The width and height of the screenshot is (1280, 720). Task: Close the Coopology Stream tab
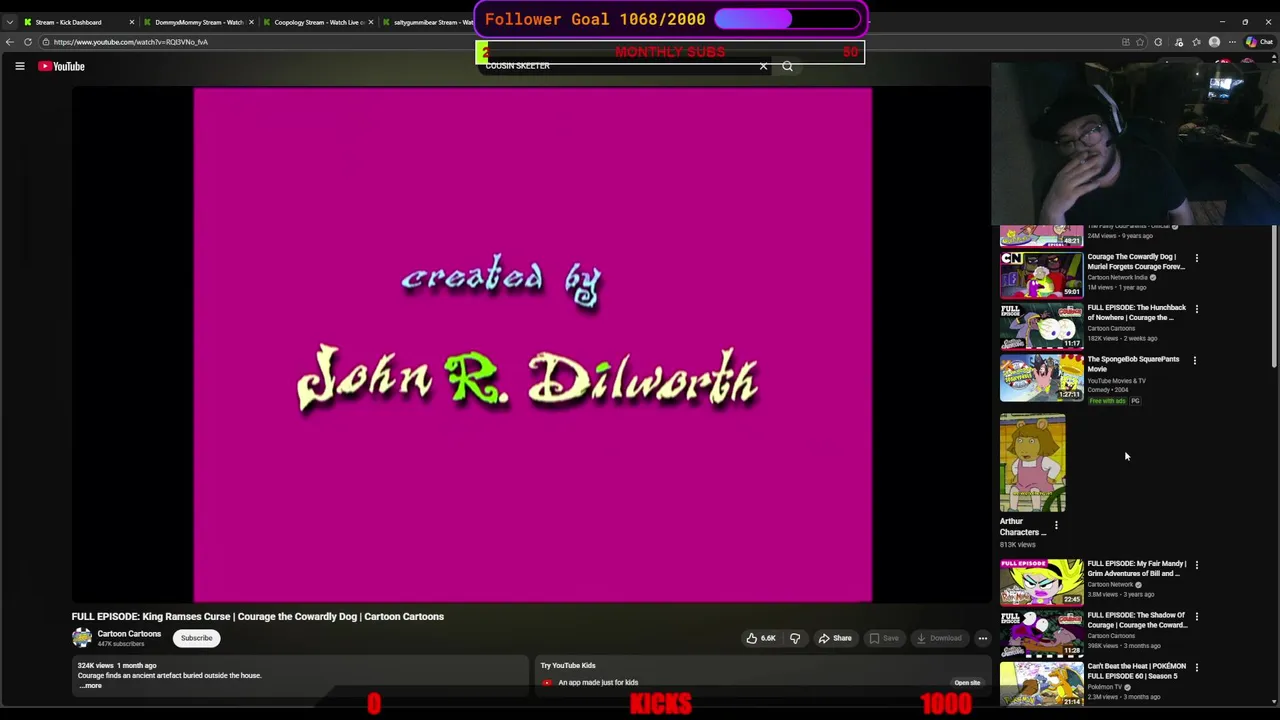coord(370,22)
